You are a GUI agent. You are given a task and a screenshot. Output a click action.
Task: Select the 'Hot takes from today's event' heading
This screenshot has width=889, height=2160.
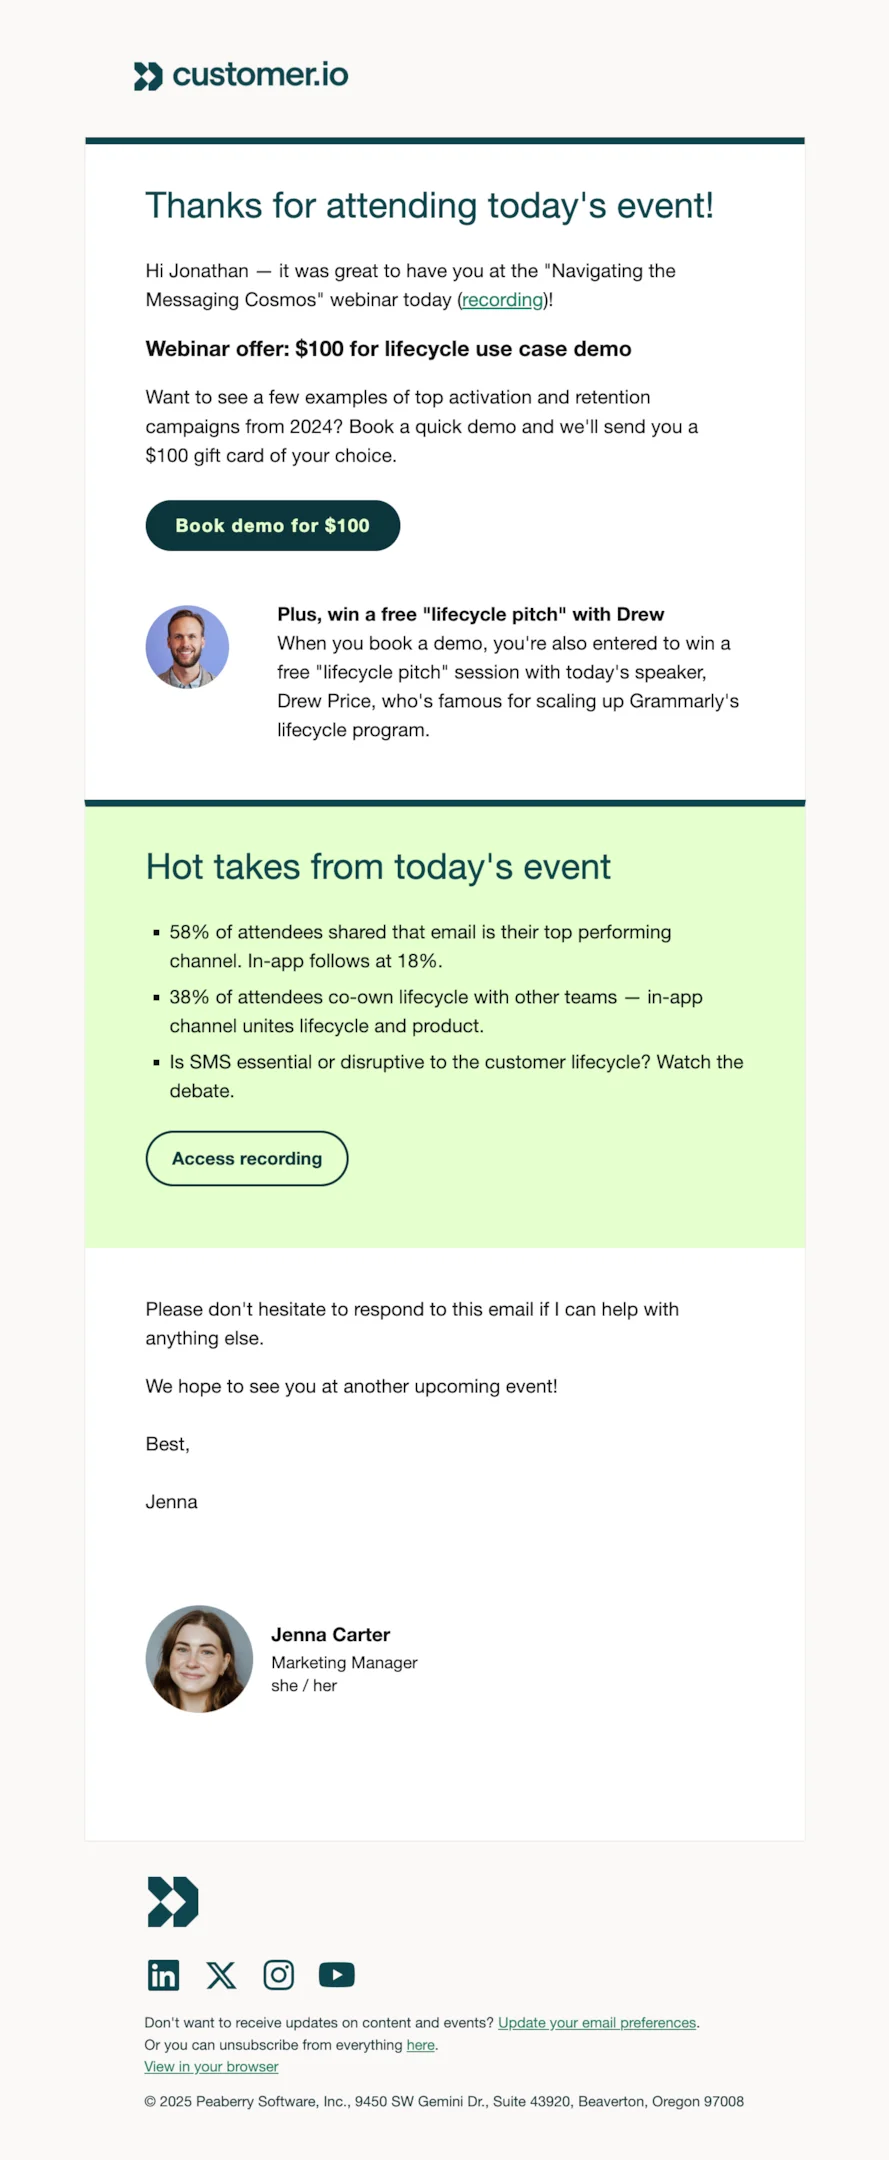[379, 866]
